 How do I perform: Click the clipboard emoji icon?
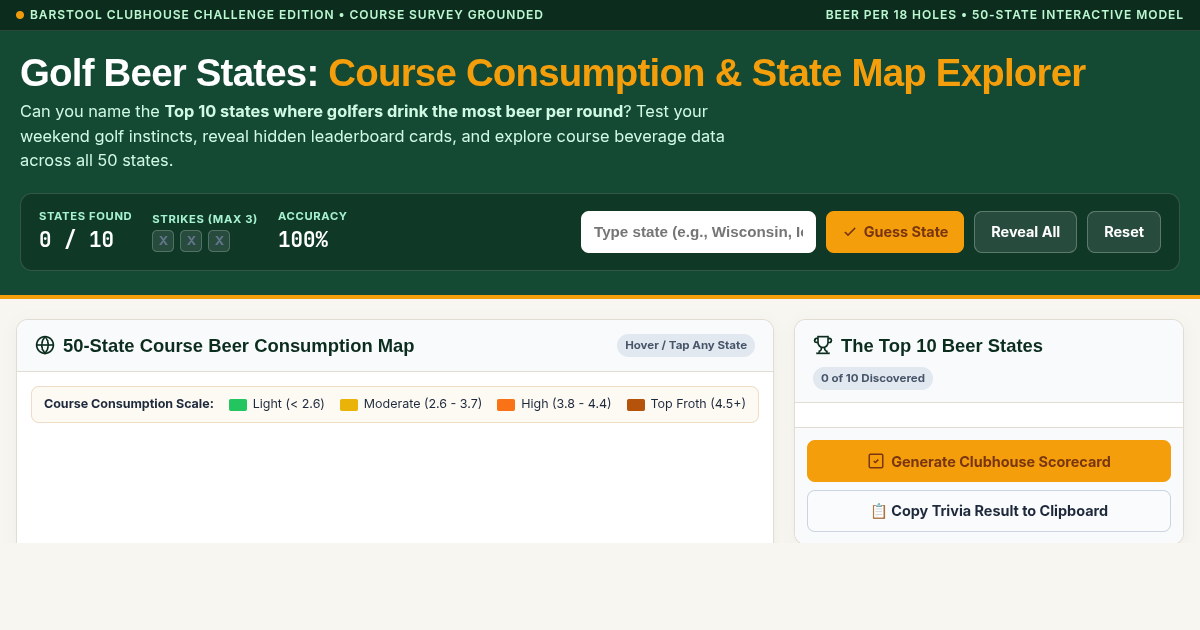[879, 511]
